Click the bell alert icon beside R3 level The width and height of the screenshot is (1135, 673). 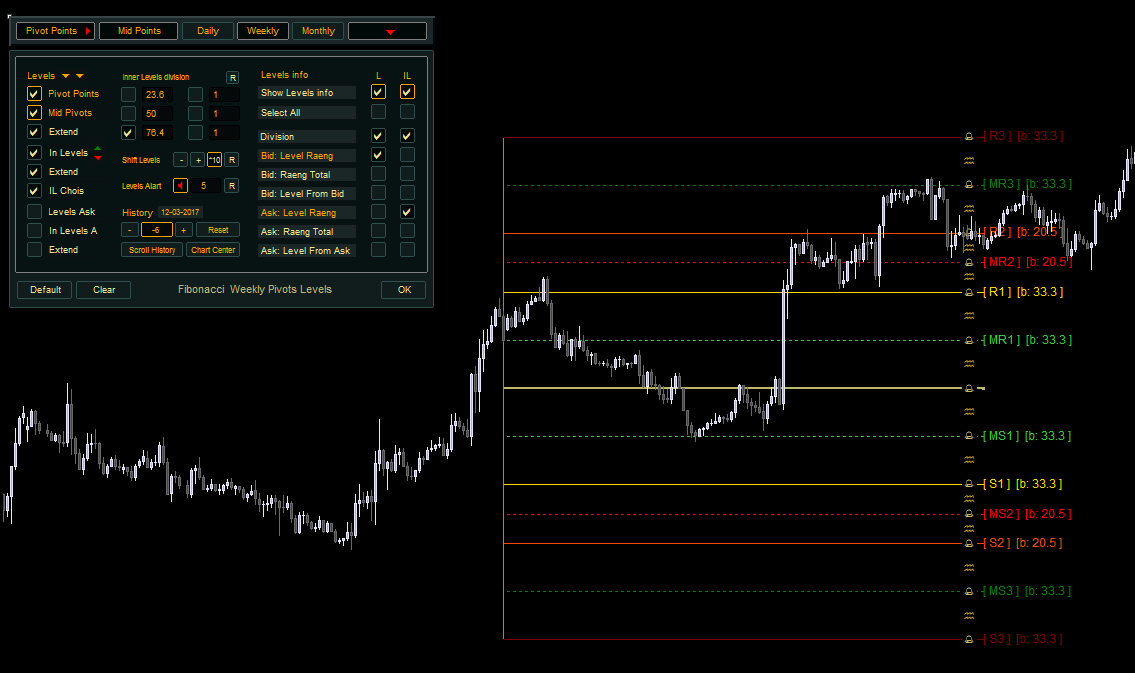click(968, 136)
